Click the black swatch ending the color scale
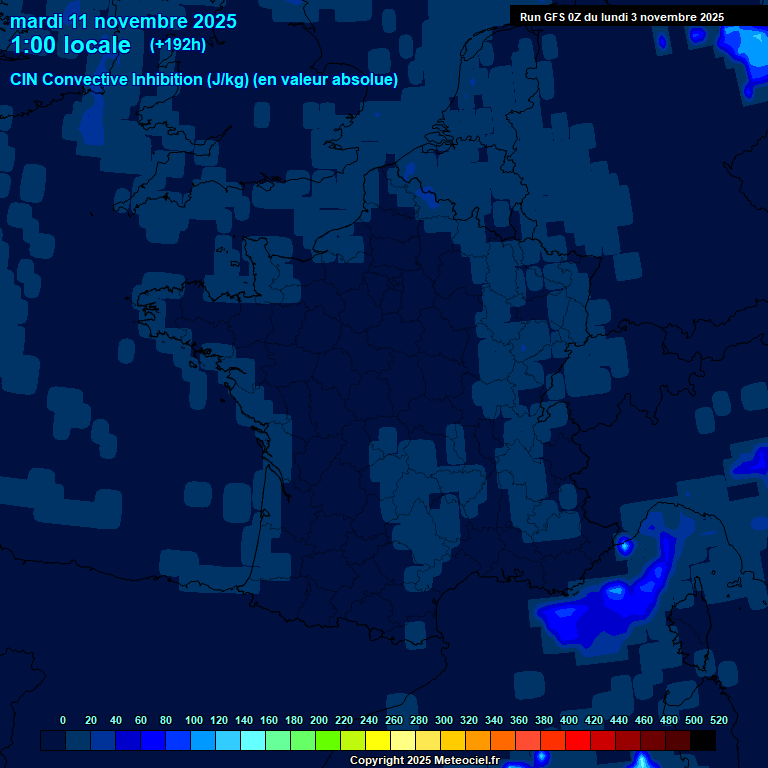The image size is (768, 768). 703,740
